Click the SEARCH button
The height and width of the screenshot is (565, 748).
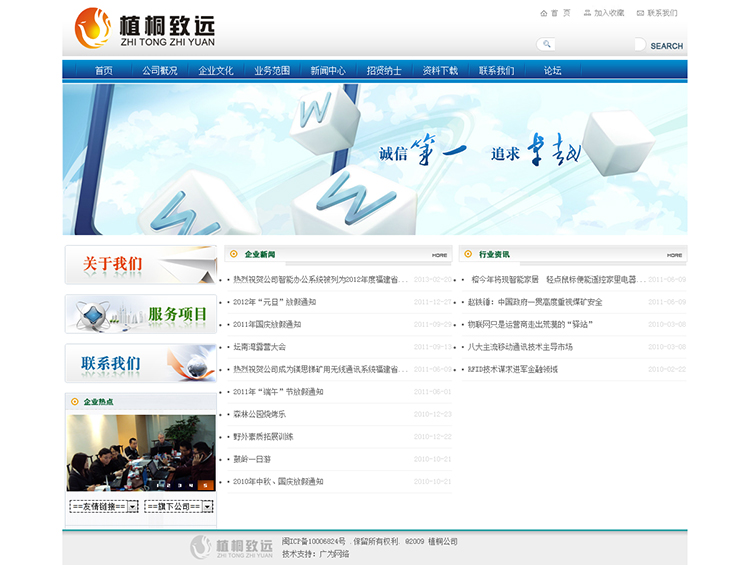[x=666, y=46]
